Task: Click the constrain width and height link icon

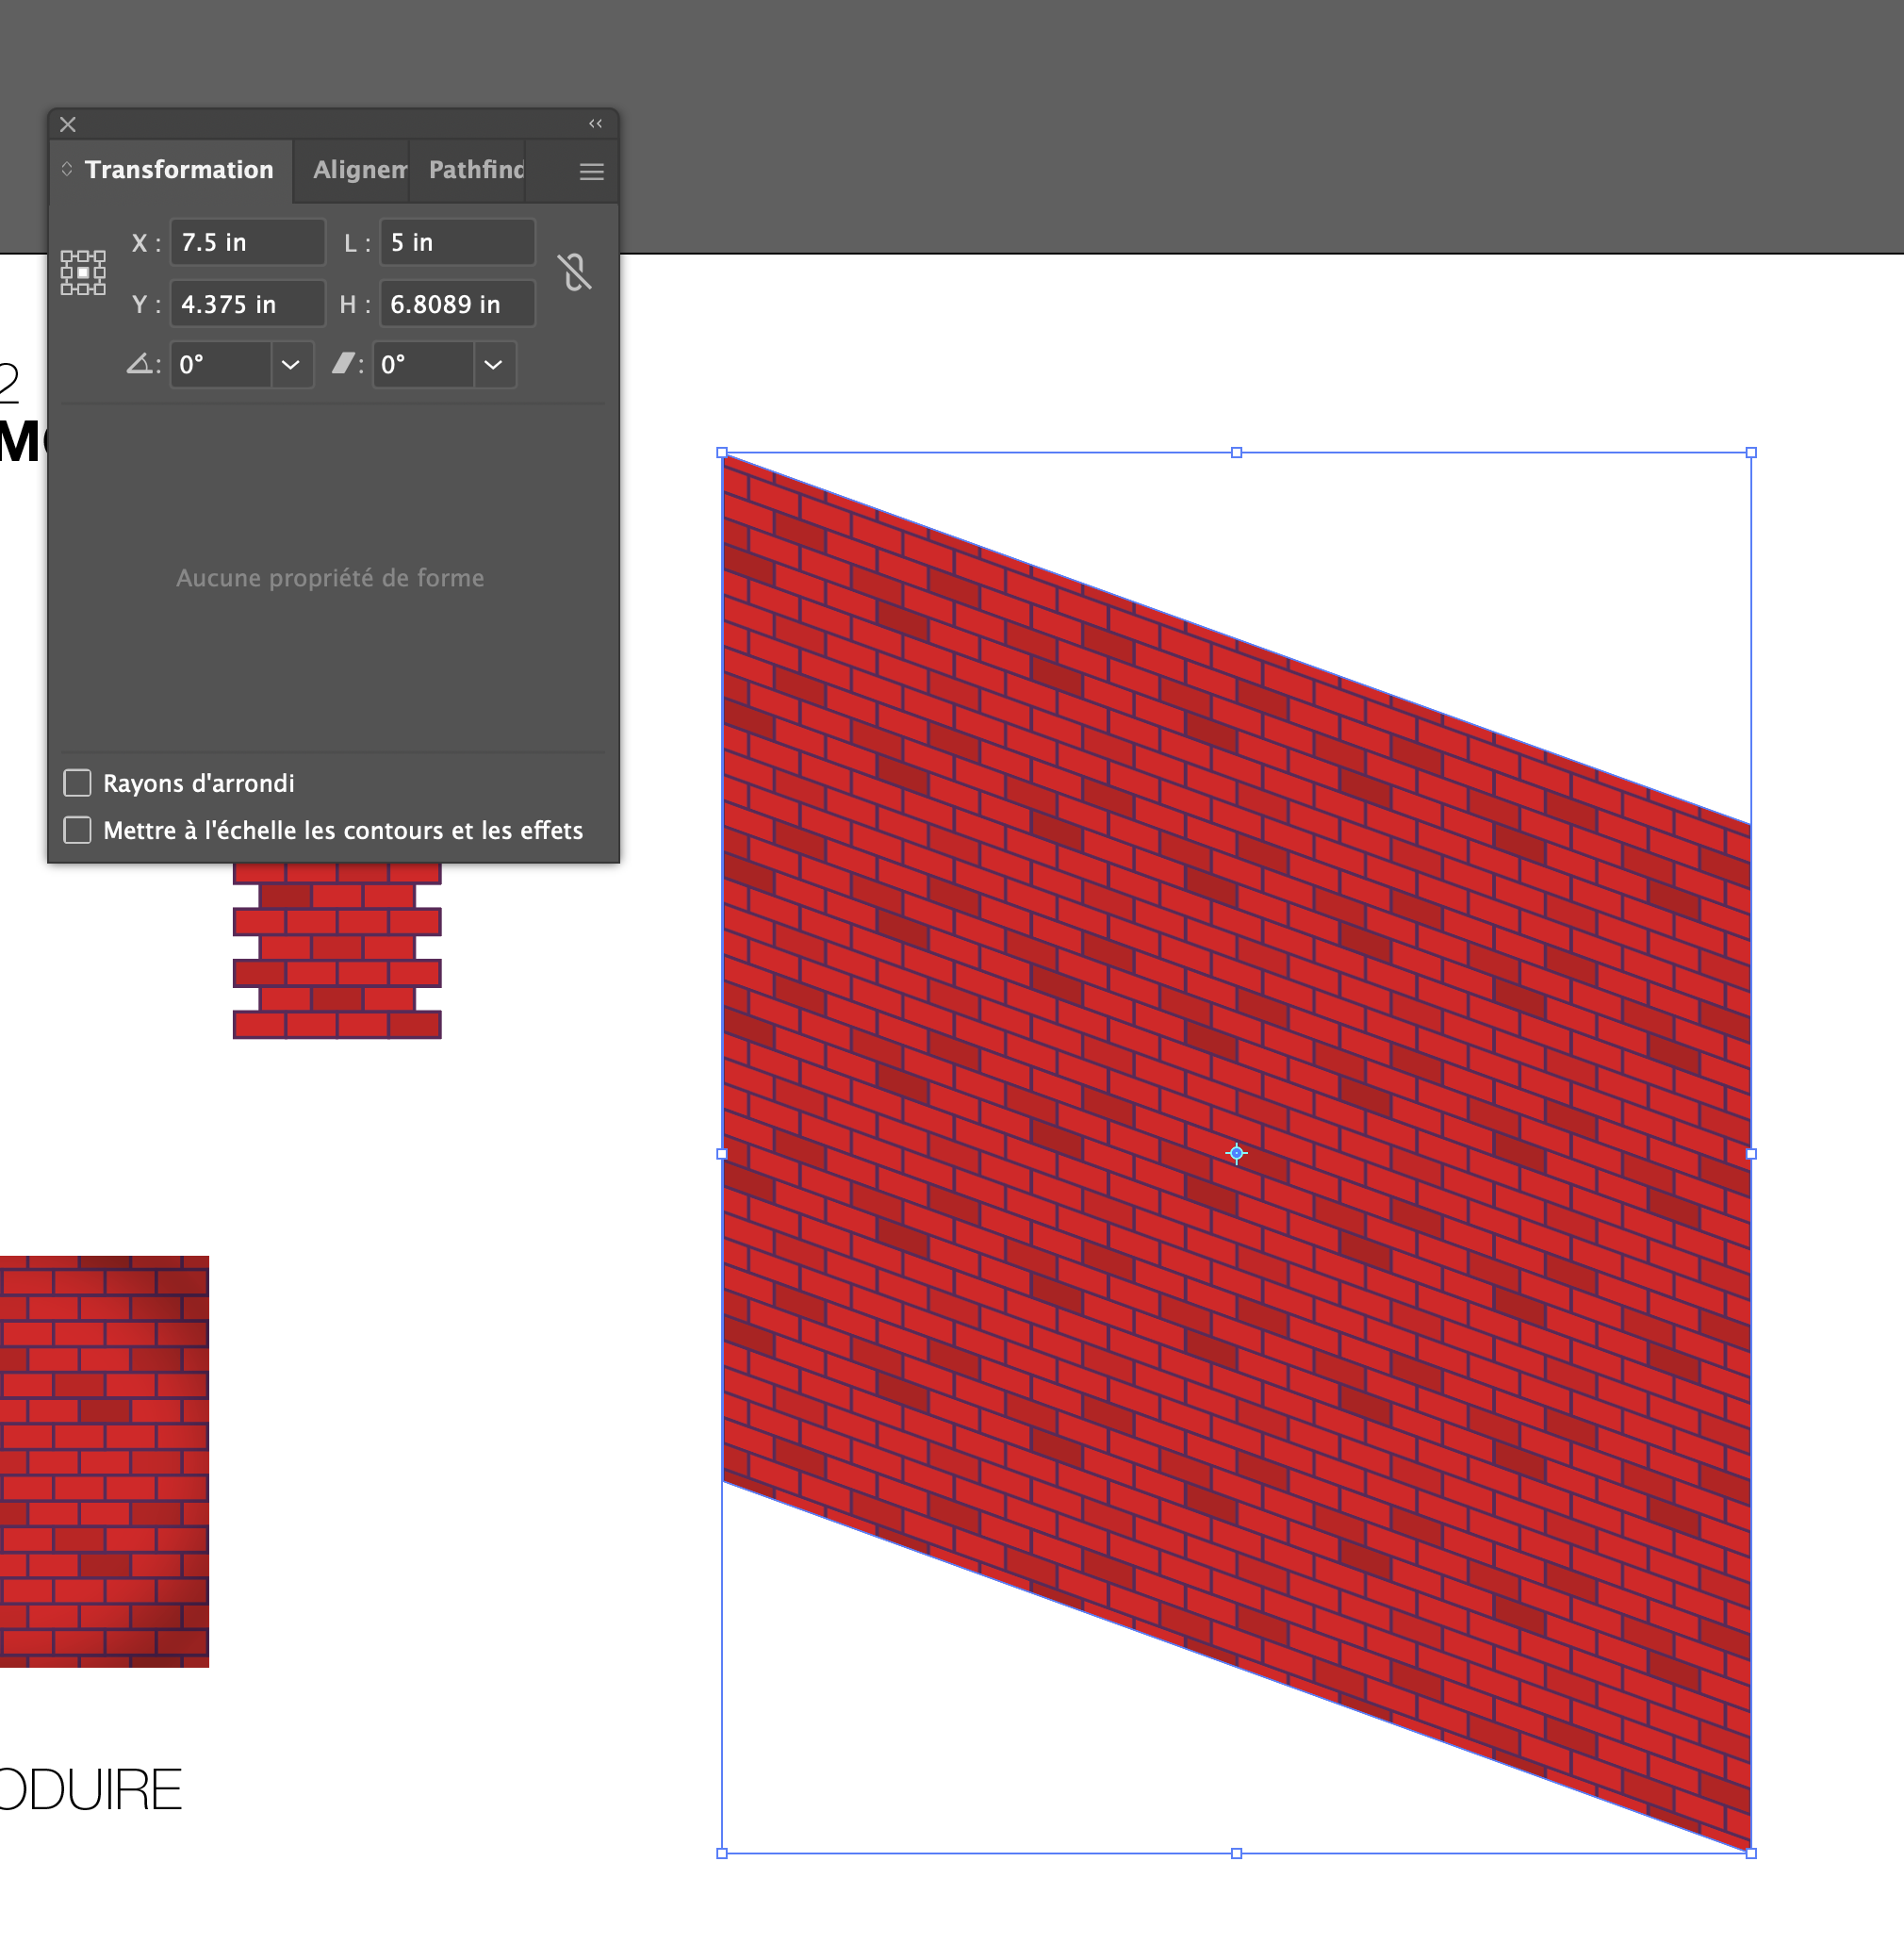Action: tap(576, 272)
